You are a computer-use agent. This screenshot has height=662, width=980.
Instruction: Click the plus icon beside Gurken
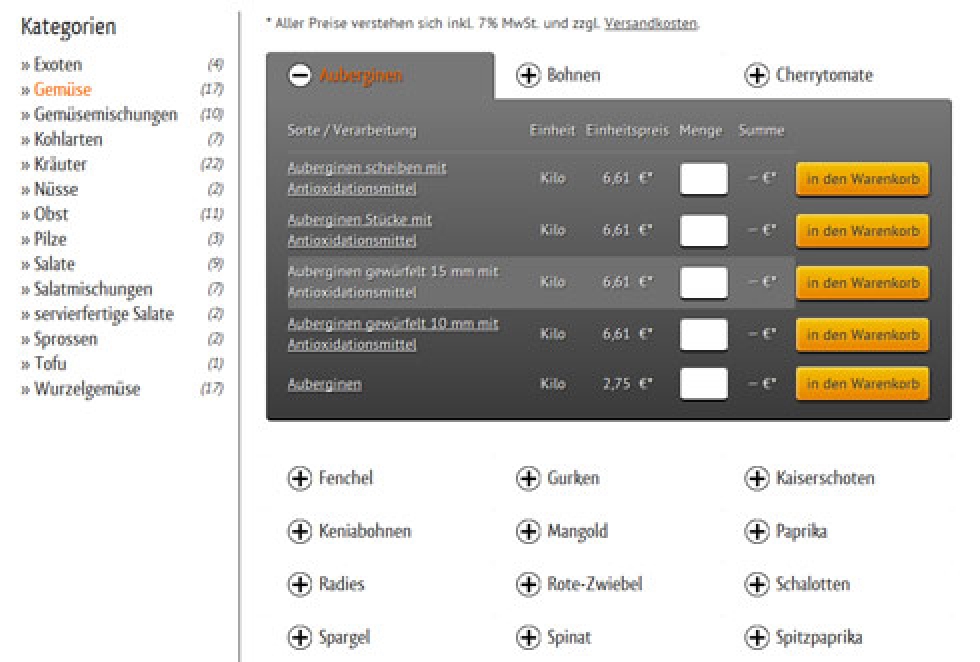528,479
